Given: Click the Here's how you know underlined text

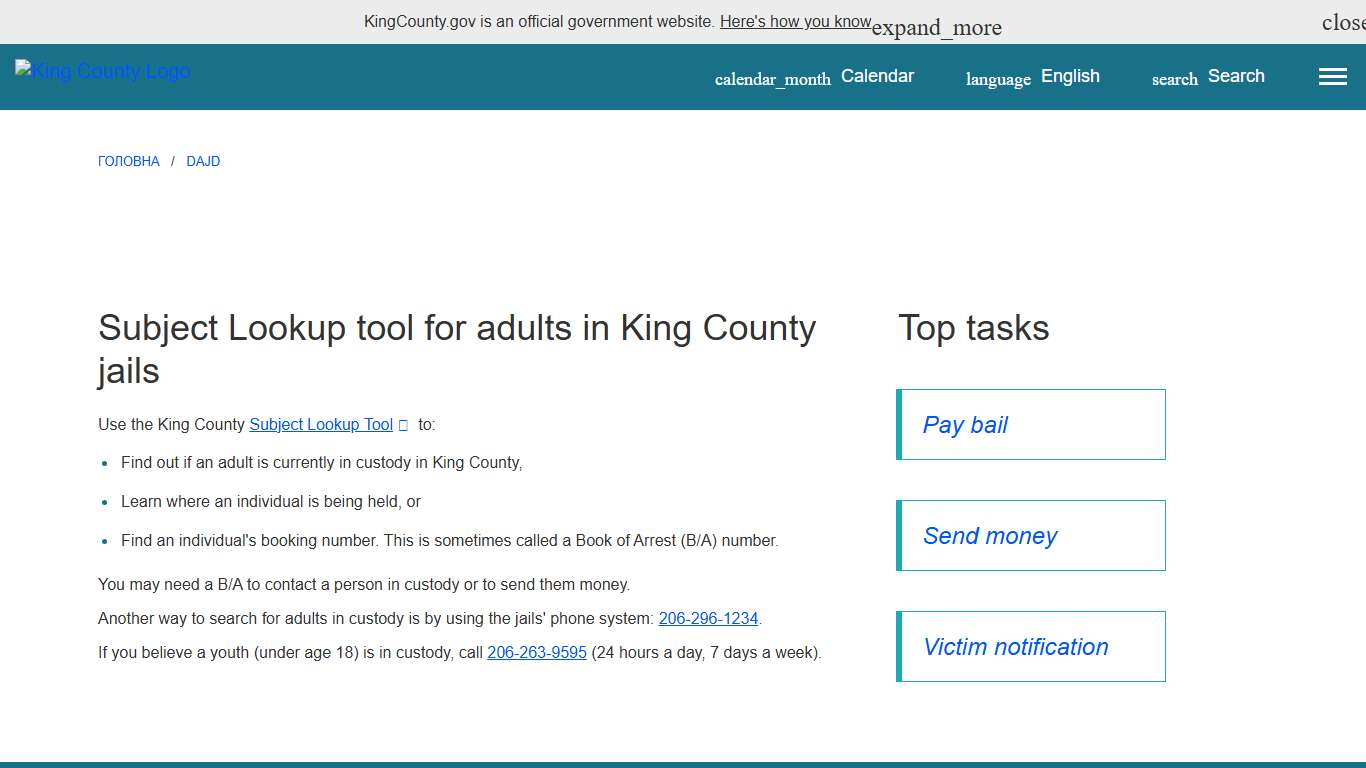Looking at the screenshot, I should pyautogui.click(x=795, y=21).
